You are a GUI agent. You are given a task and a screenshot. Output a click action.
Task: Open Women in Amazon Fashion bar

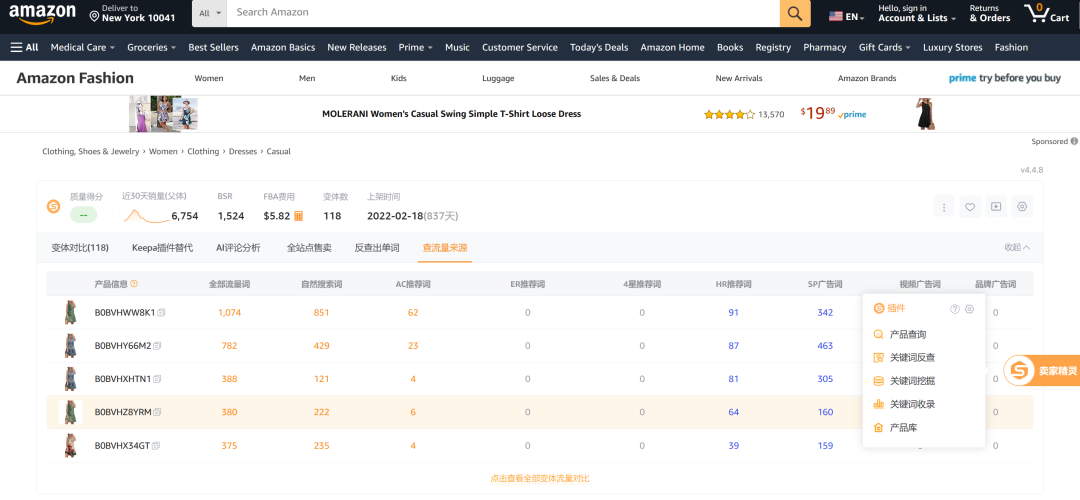pyautogui.click(x=209, y=79)
